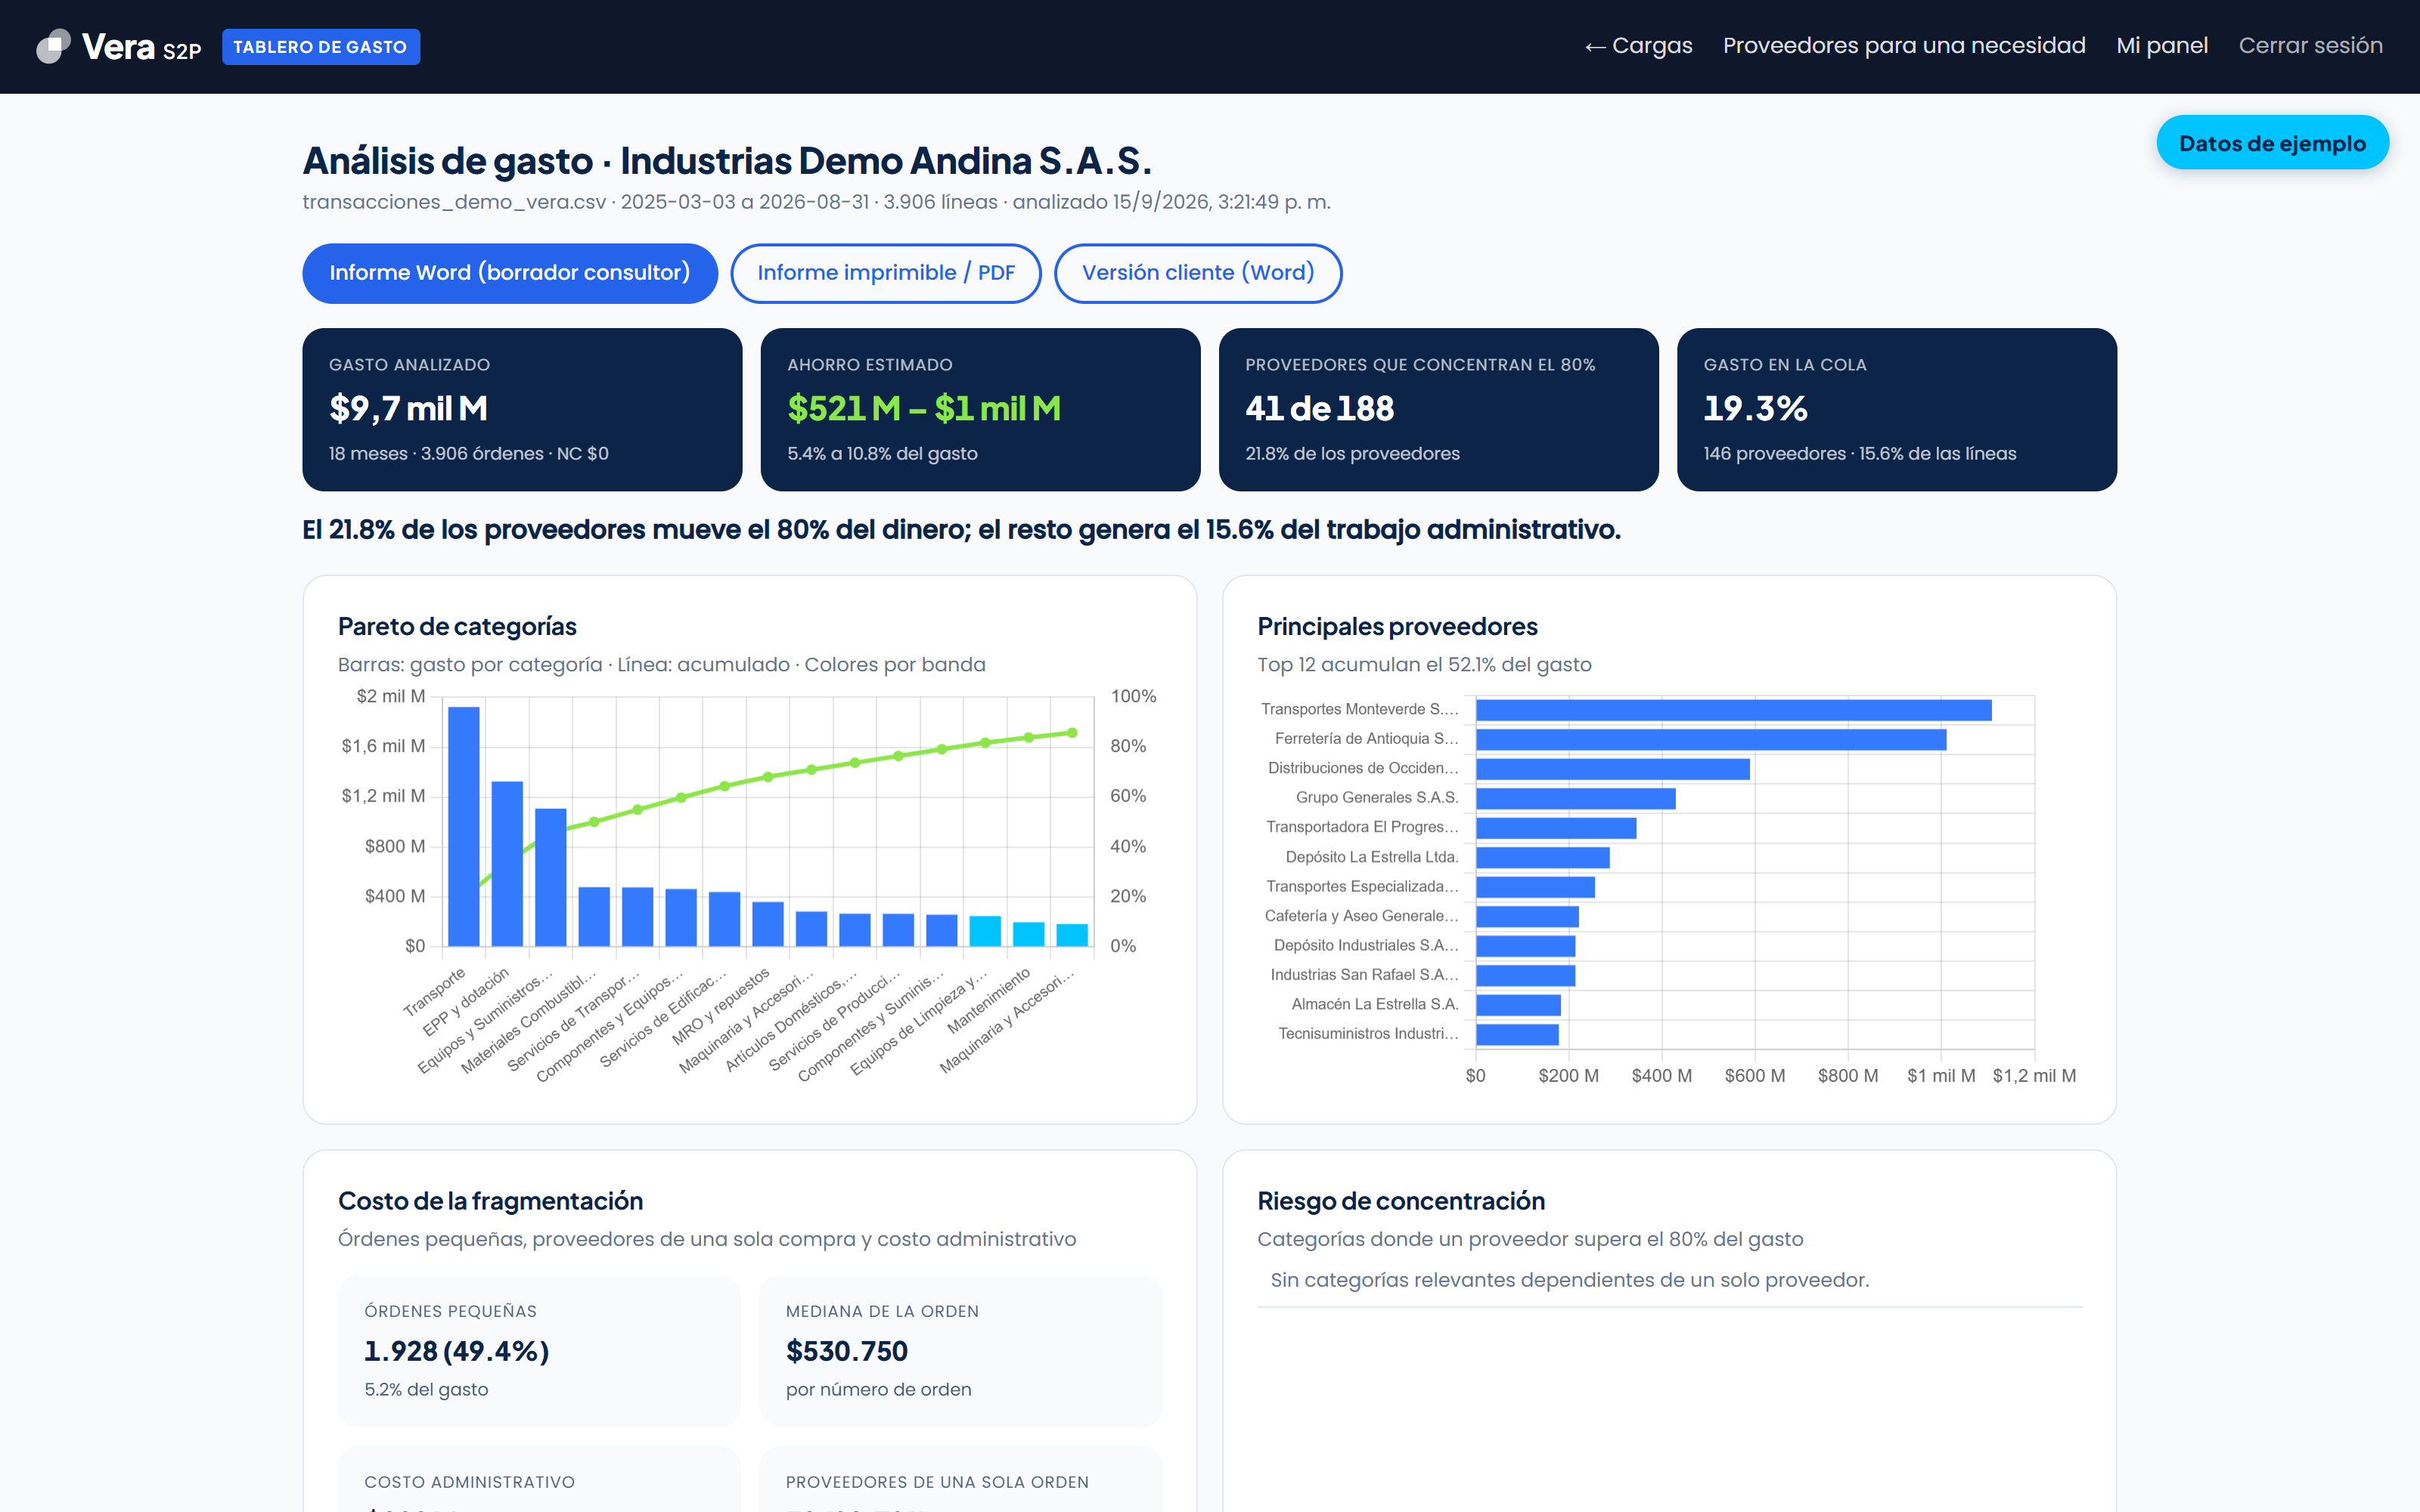
Task: Click the Gasto en la cola card
Action: [x=1896, y=410]
